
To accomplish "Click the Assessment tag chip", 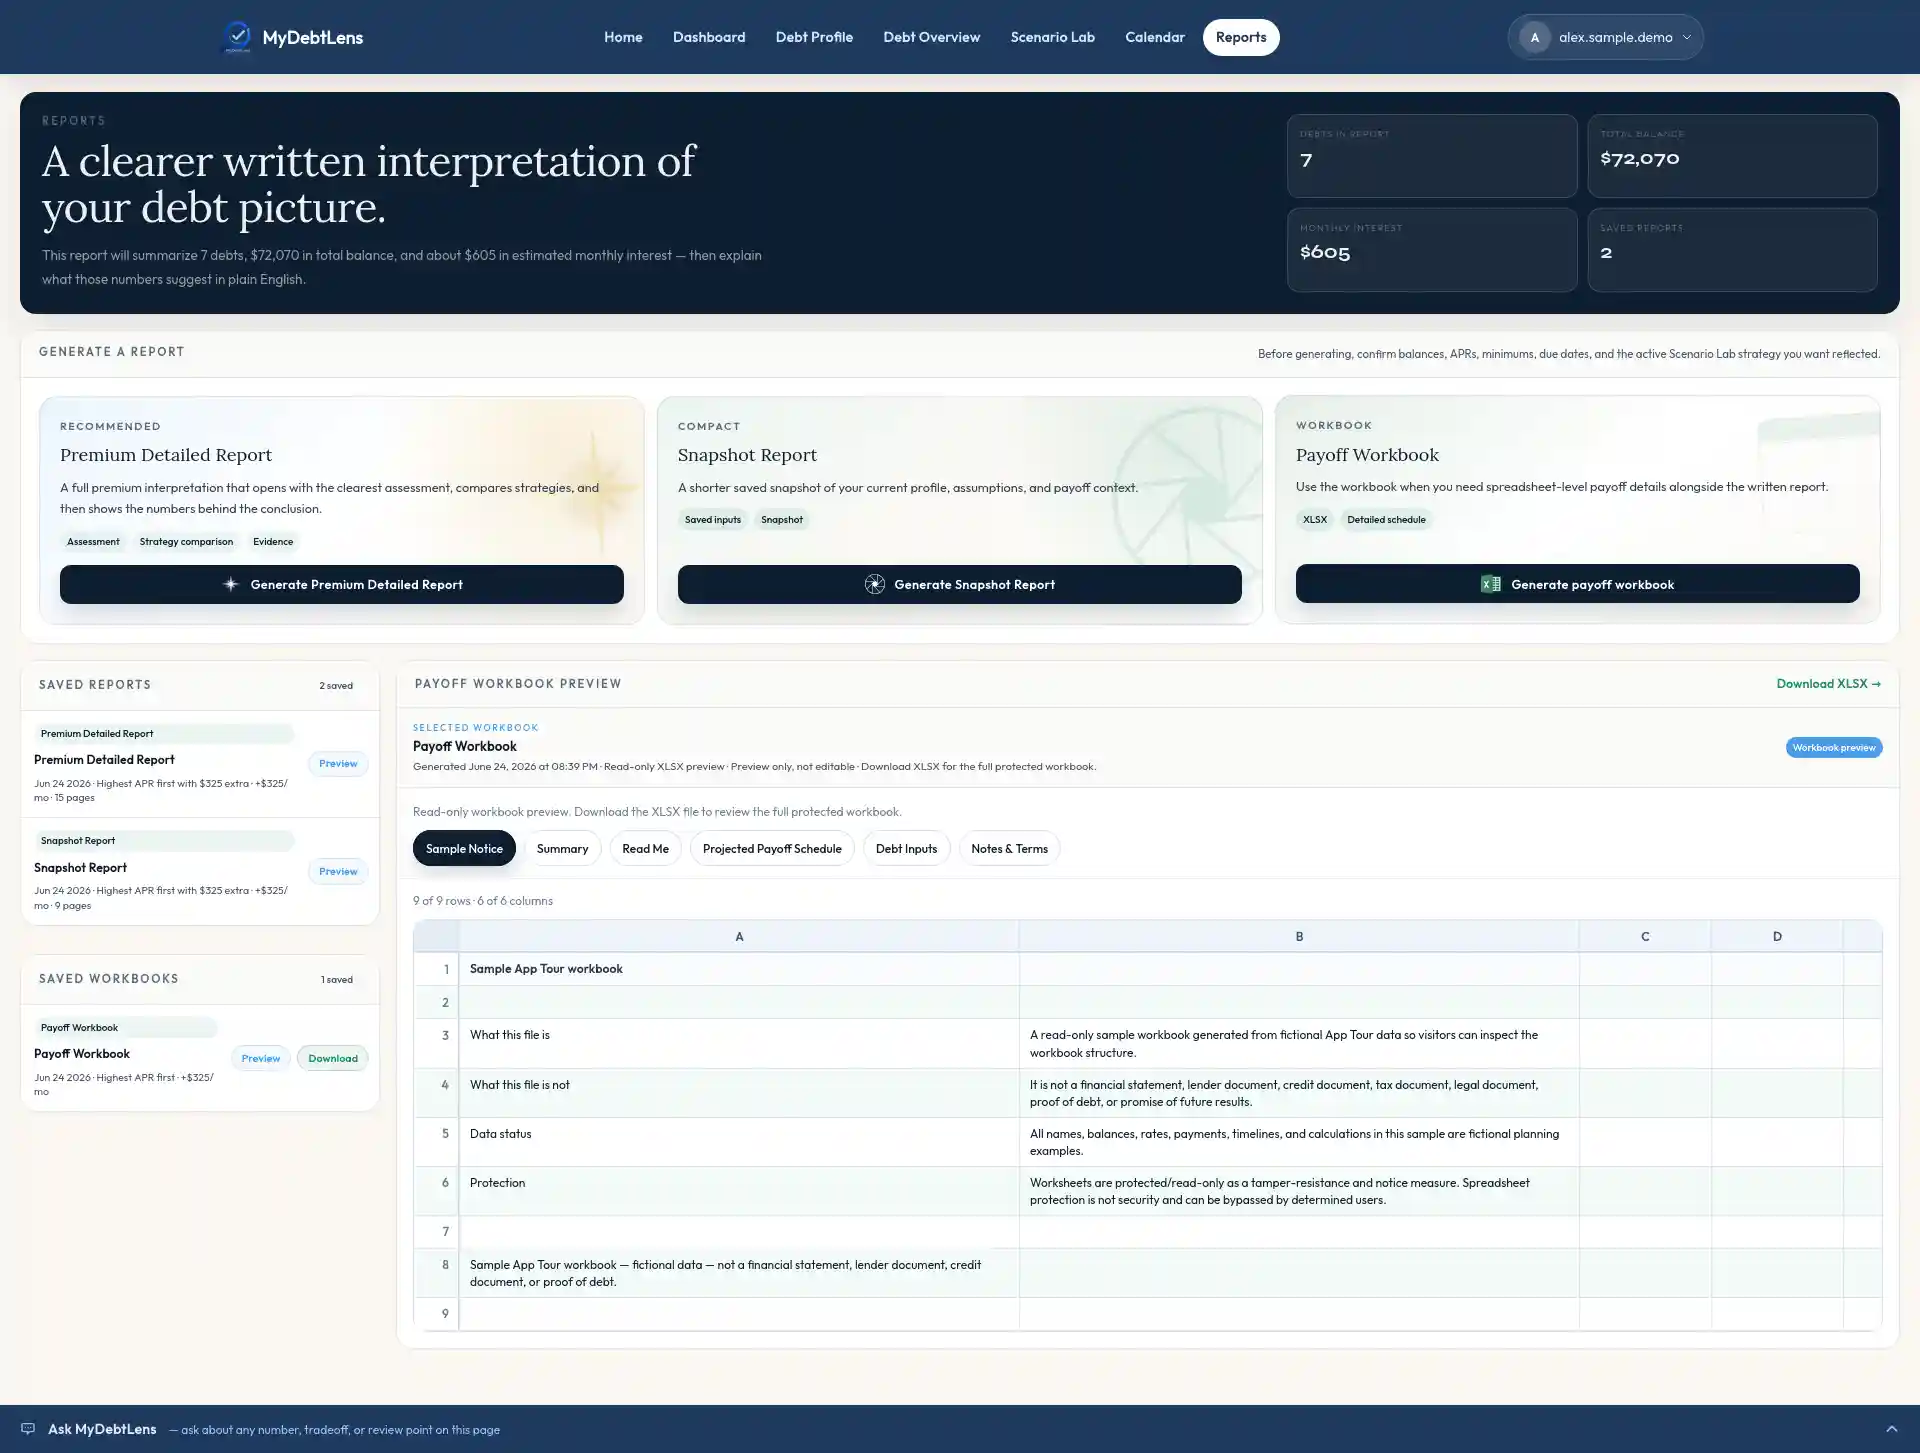I will point(93,542).
